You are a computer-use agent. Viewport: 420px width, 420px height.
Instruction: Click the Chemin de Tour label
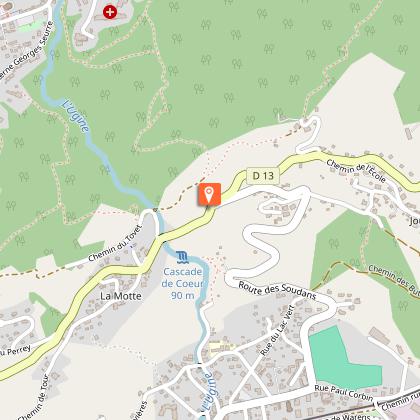[x=34, y=399]
